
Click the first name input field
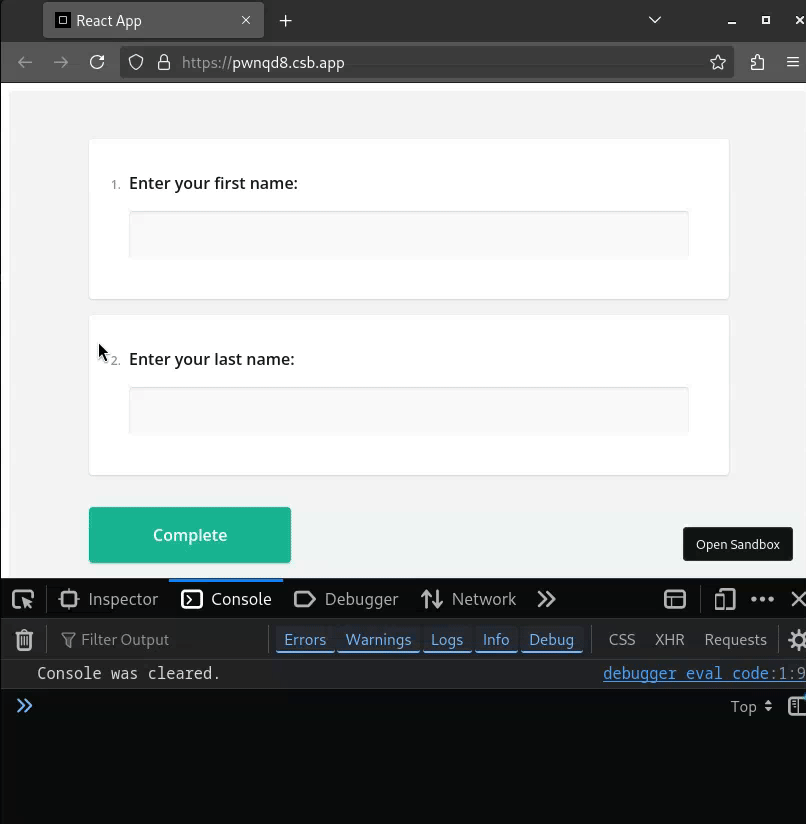pos(408,233)
